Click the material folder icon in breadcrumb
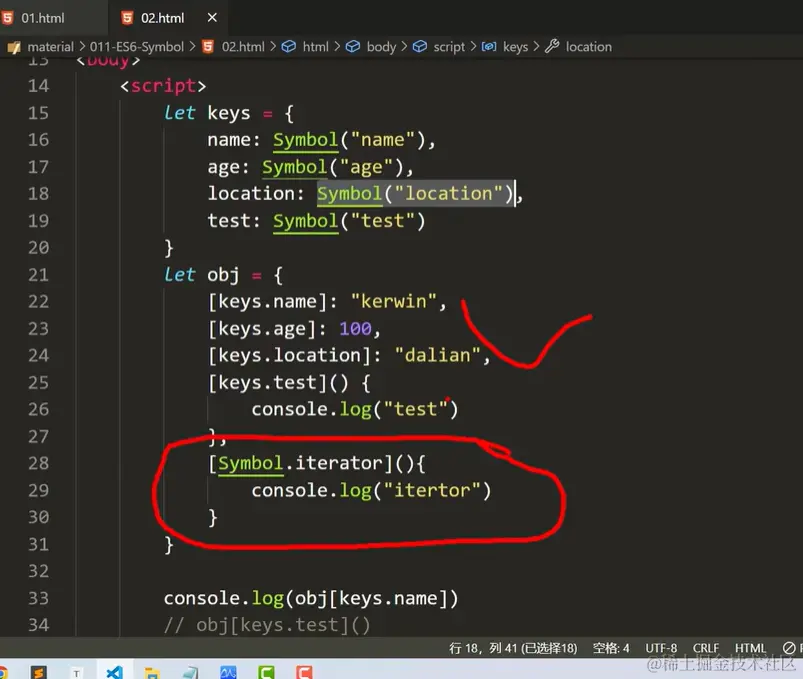803x679 pixels. coord(14,47)
